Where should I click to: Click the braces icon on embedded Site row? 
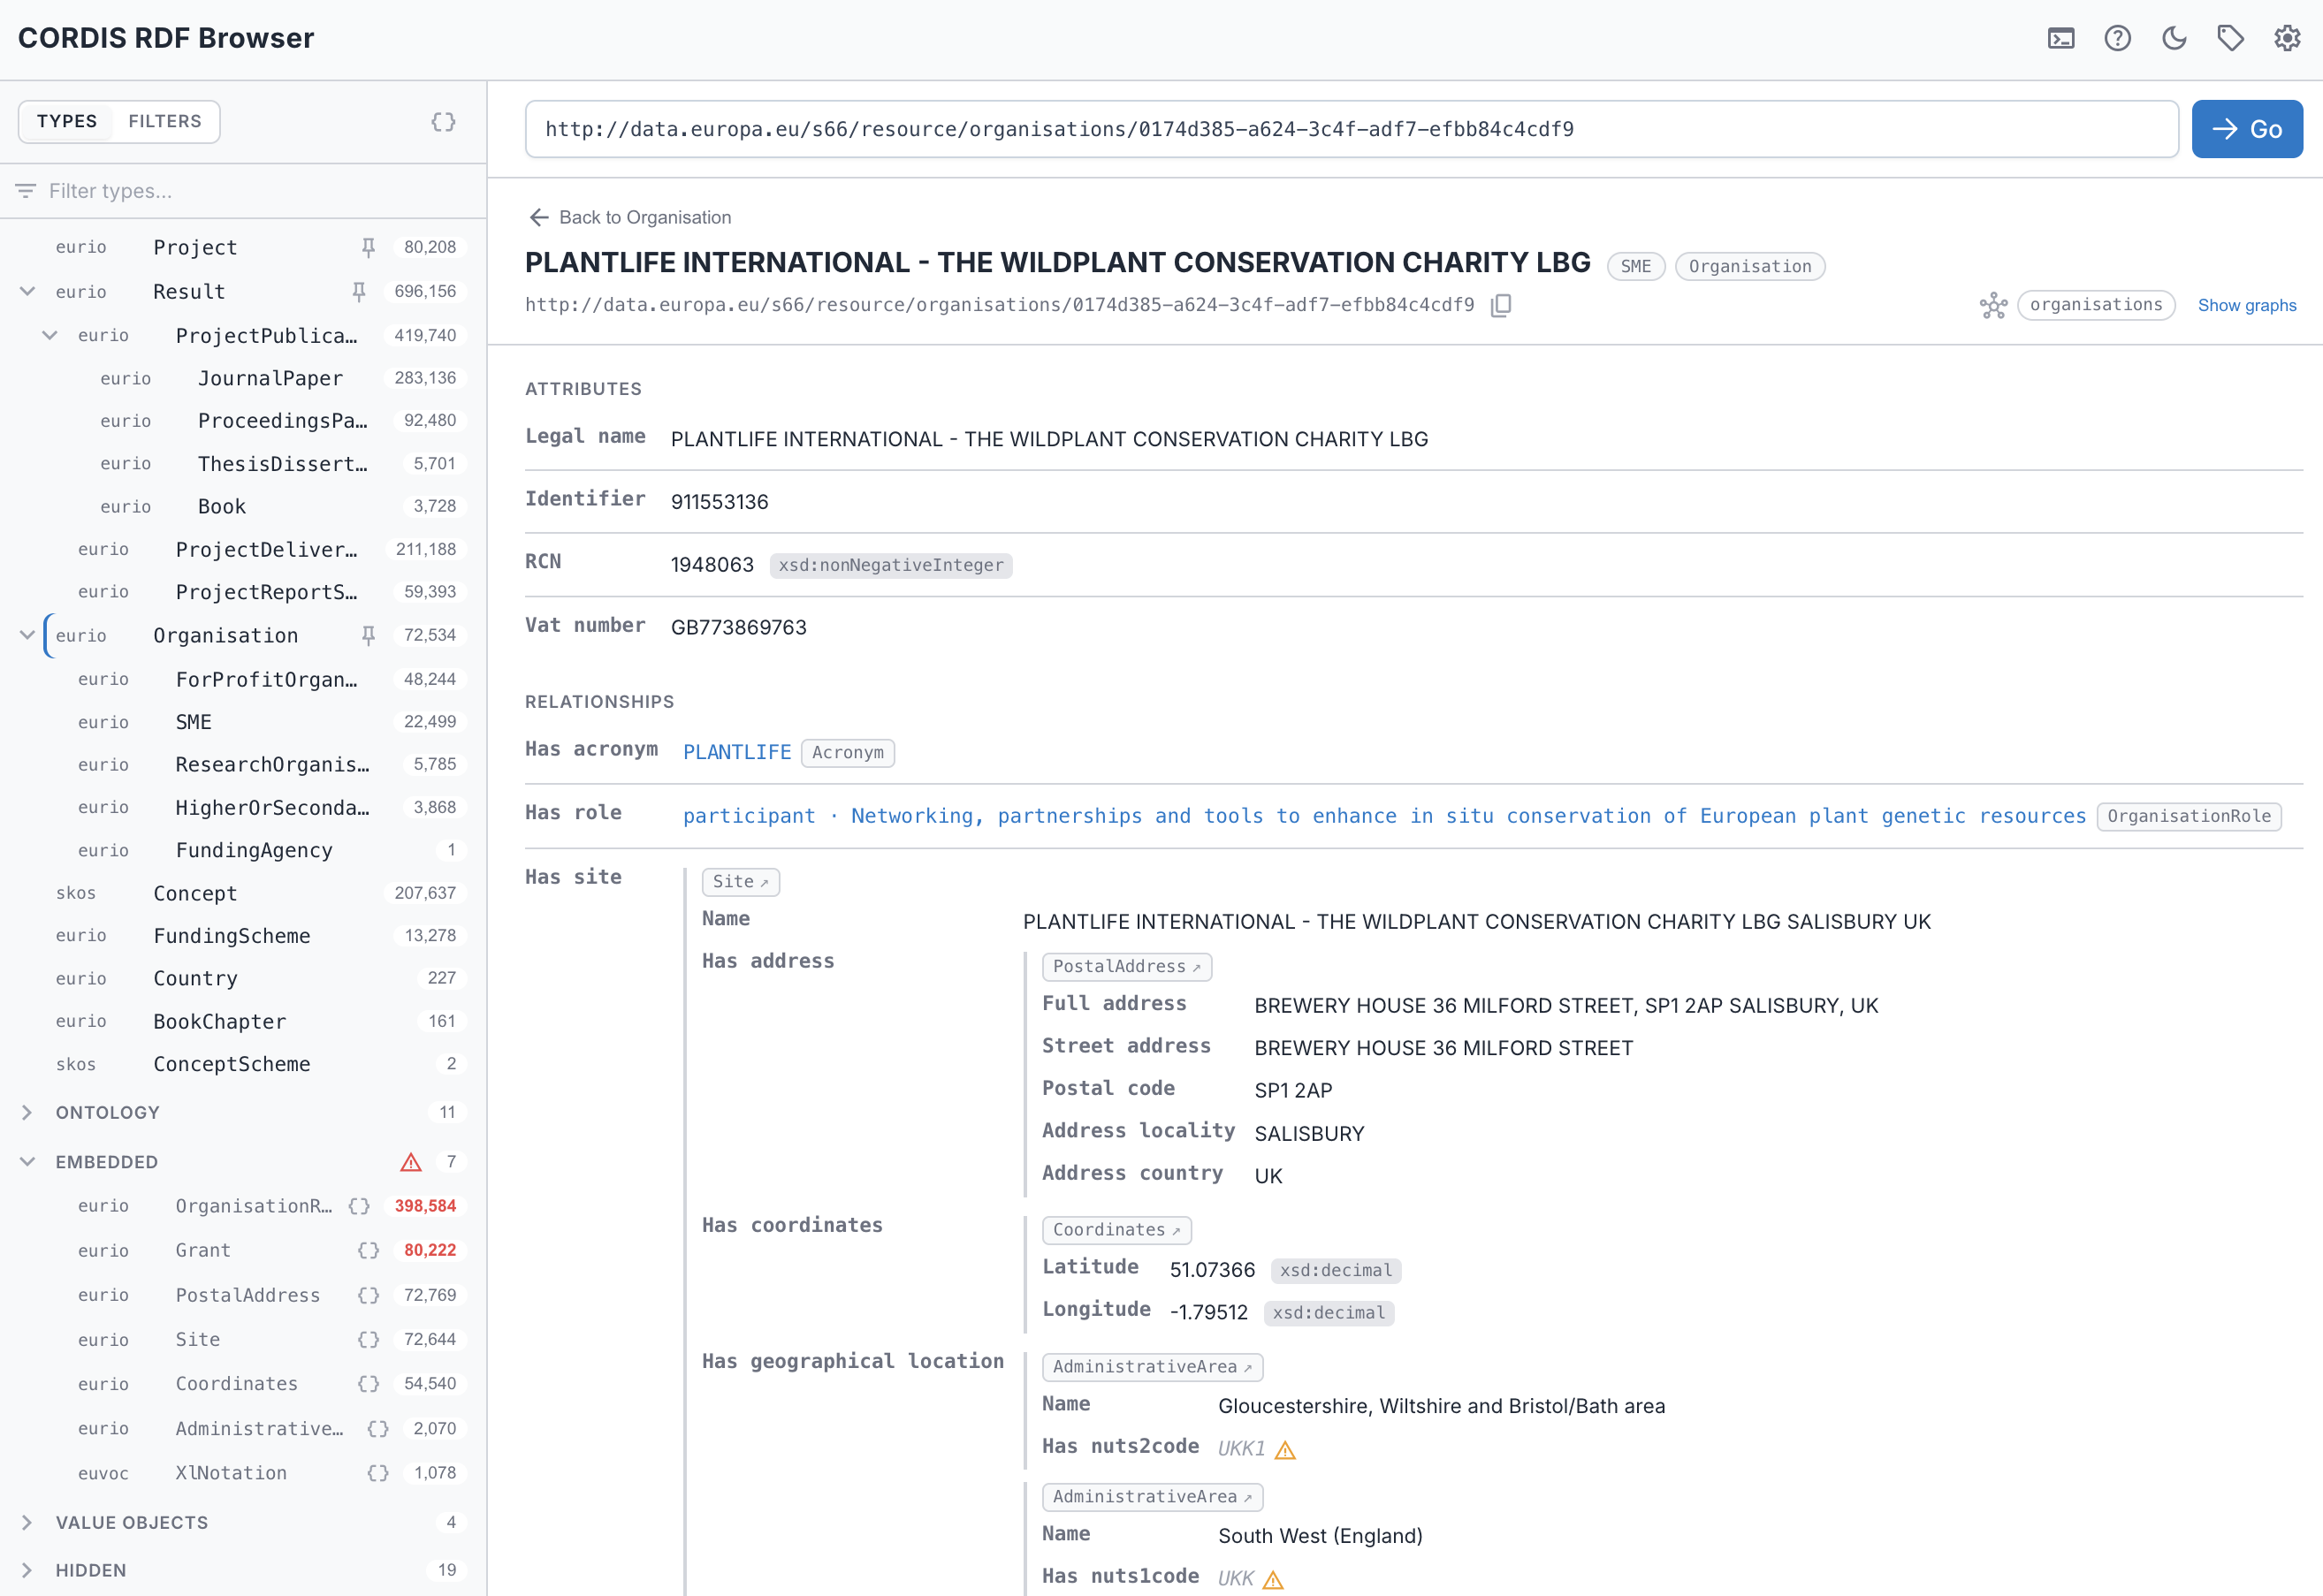(369, 1339)
